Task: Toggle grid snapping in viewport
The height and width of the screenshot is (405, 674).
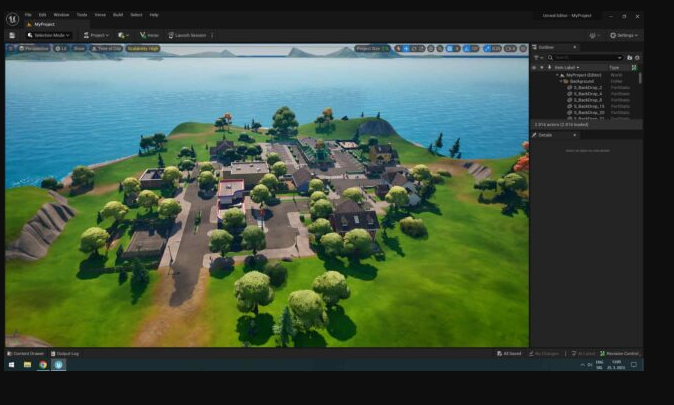Action: [450, 49]
